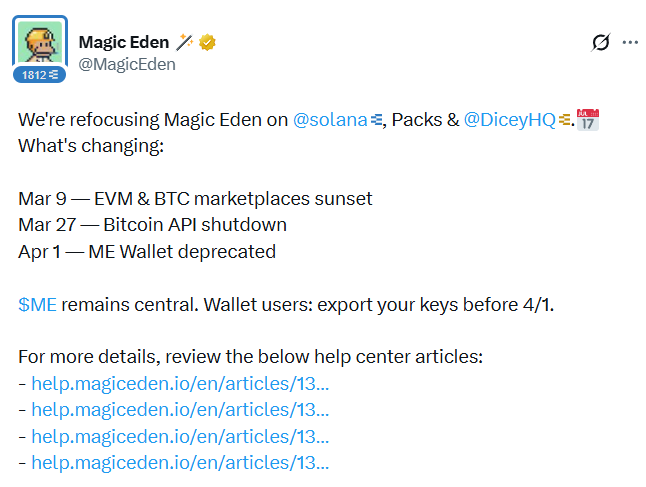Open Magic Eden's profile avatar image
The image size is (646, 487).
pos(40,41)
